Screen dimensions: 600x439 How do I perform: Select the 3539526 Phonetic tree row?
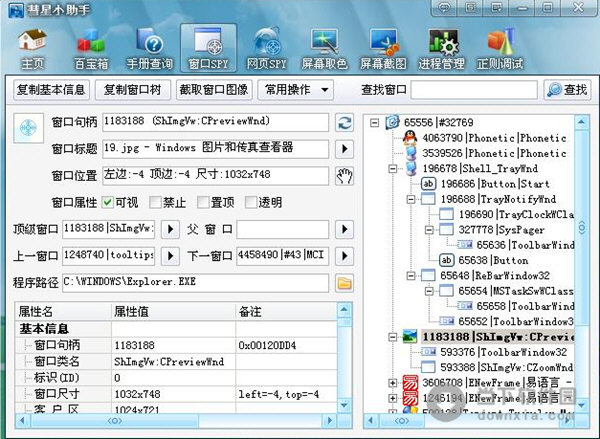pyautogui.click(x=494, y=153)
